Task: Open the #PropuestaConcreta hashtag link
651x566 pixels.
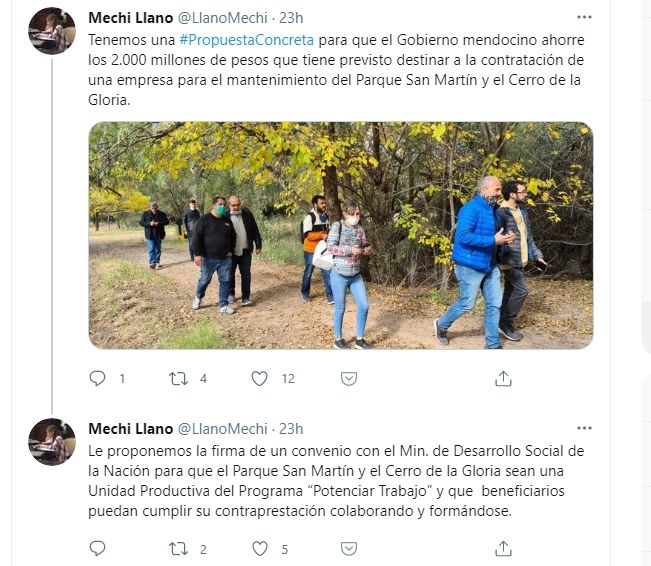Action: [246, 40]
